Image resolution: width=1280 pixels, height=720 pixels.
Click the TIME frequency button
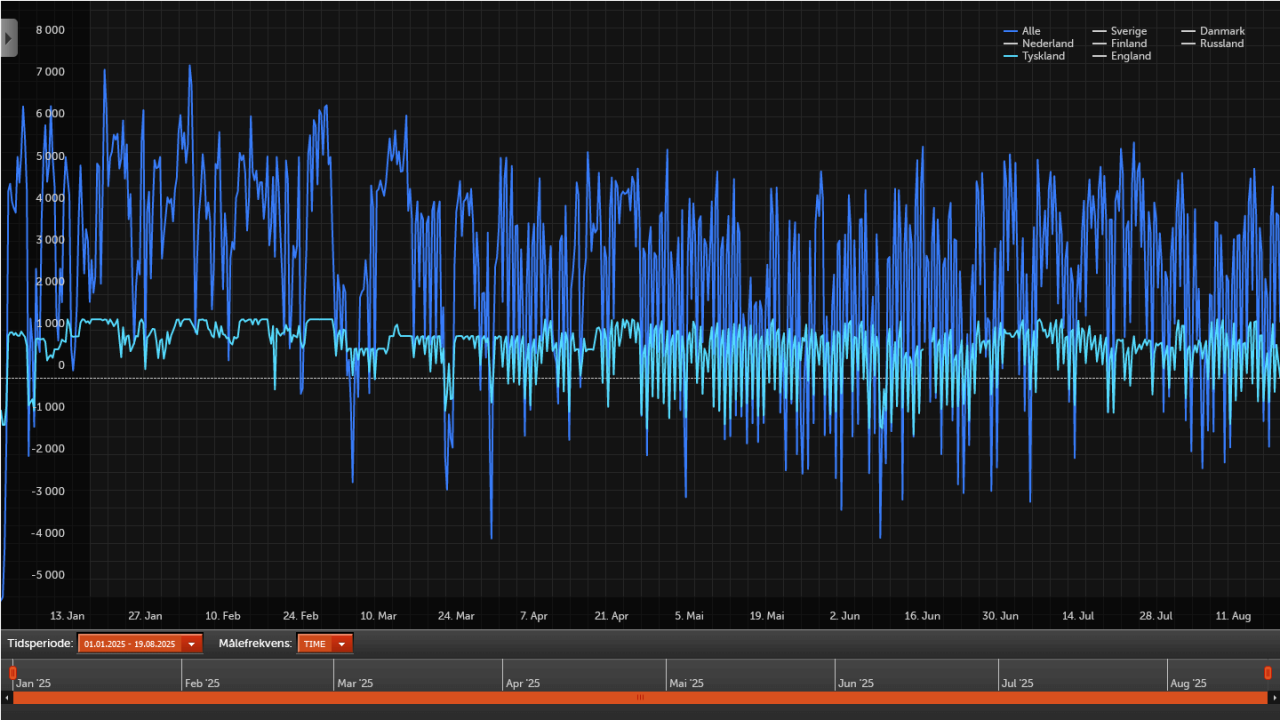point(317,643)
